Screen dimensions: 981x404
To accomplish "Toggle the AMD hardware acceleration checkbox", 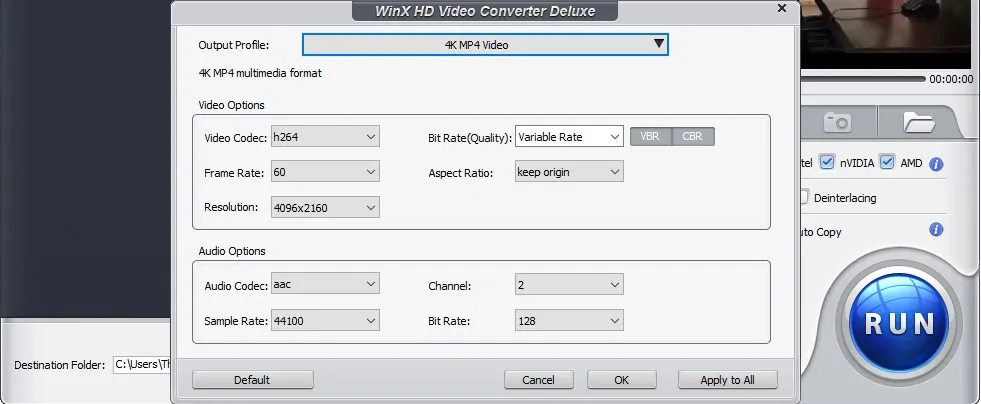I will [887, 163].
